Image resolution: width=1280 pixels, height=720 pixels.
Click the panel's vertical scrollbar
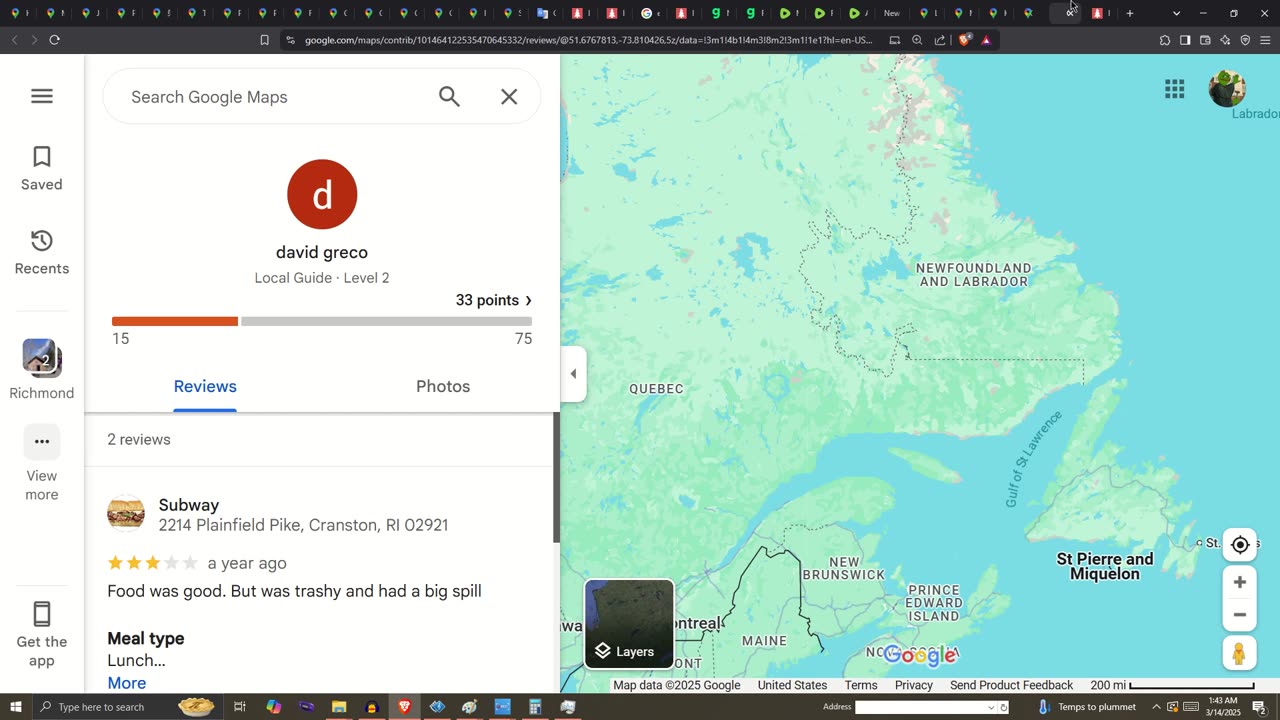pyautogui.click(x=556, y=478)
